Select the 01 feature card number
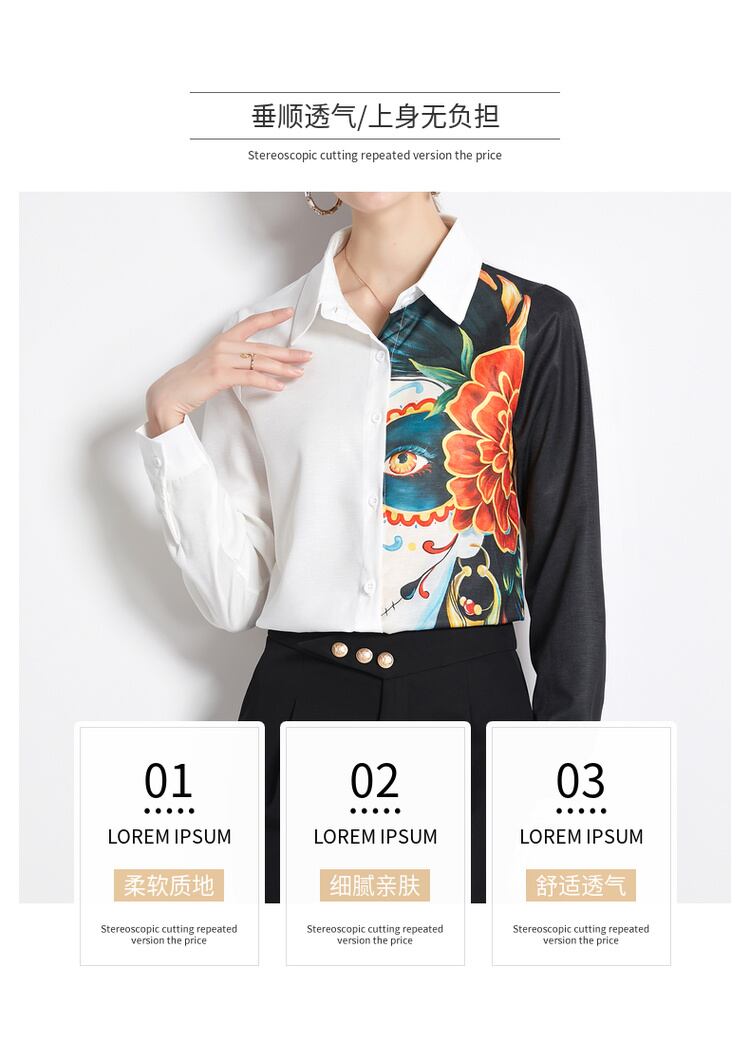The image size is (750, 1041). point(169,780)
